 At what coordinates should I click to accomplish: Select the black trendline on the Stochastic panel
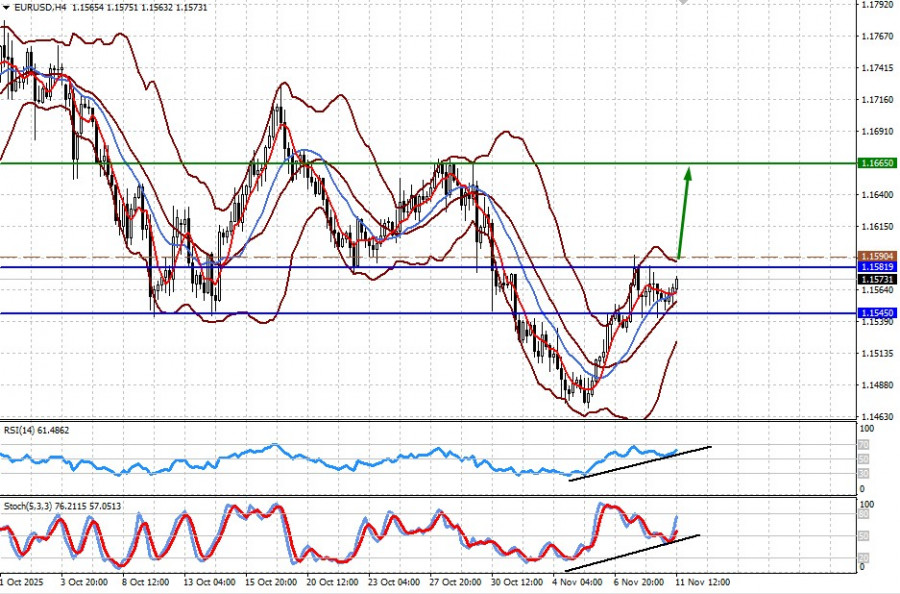633,553
